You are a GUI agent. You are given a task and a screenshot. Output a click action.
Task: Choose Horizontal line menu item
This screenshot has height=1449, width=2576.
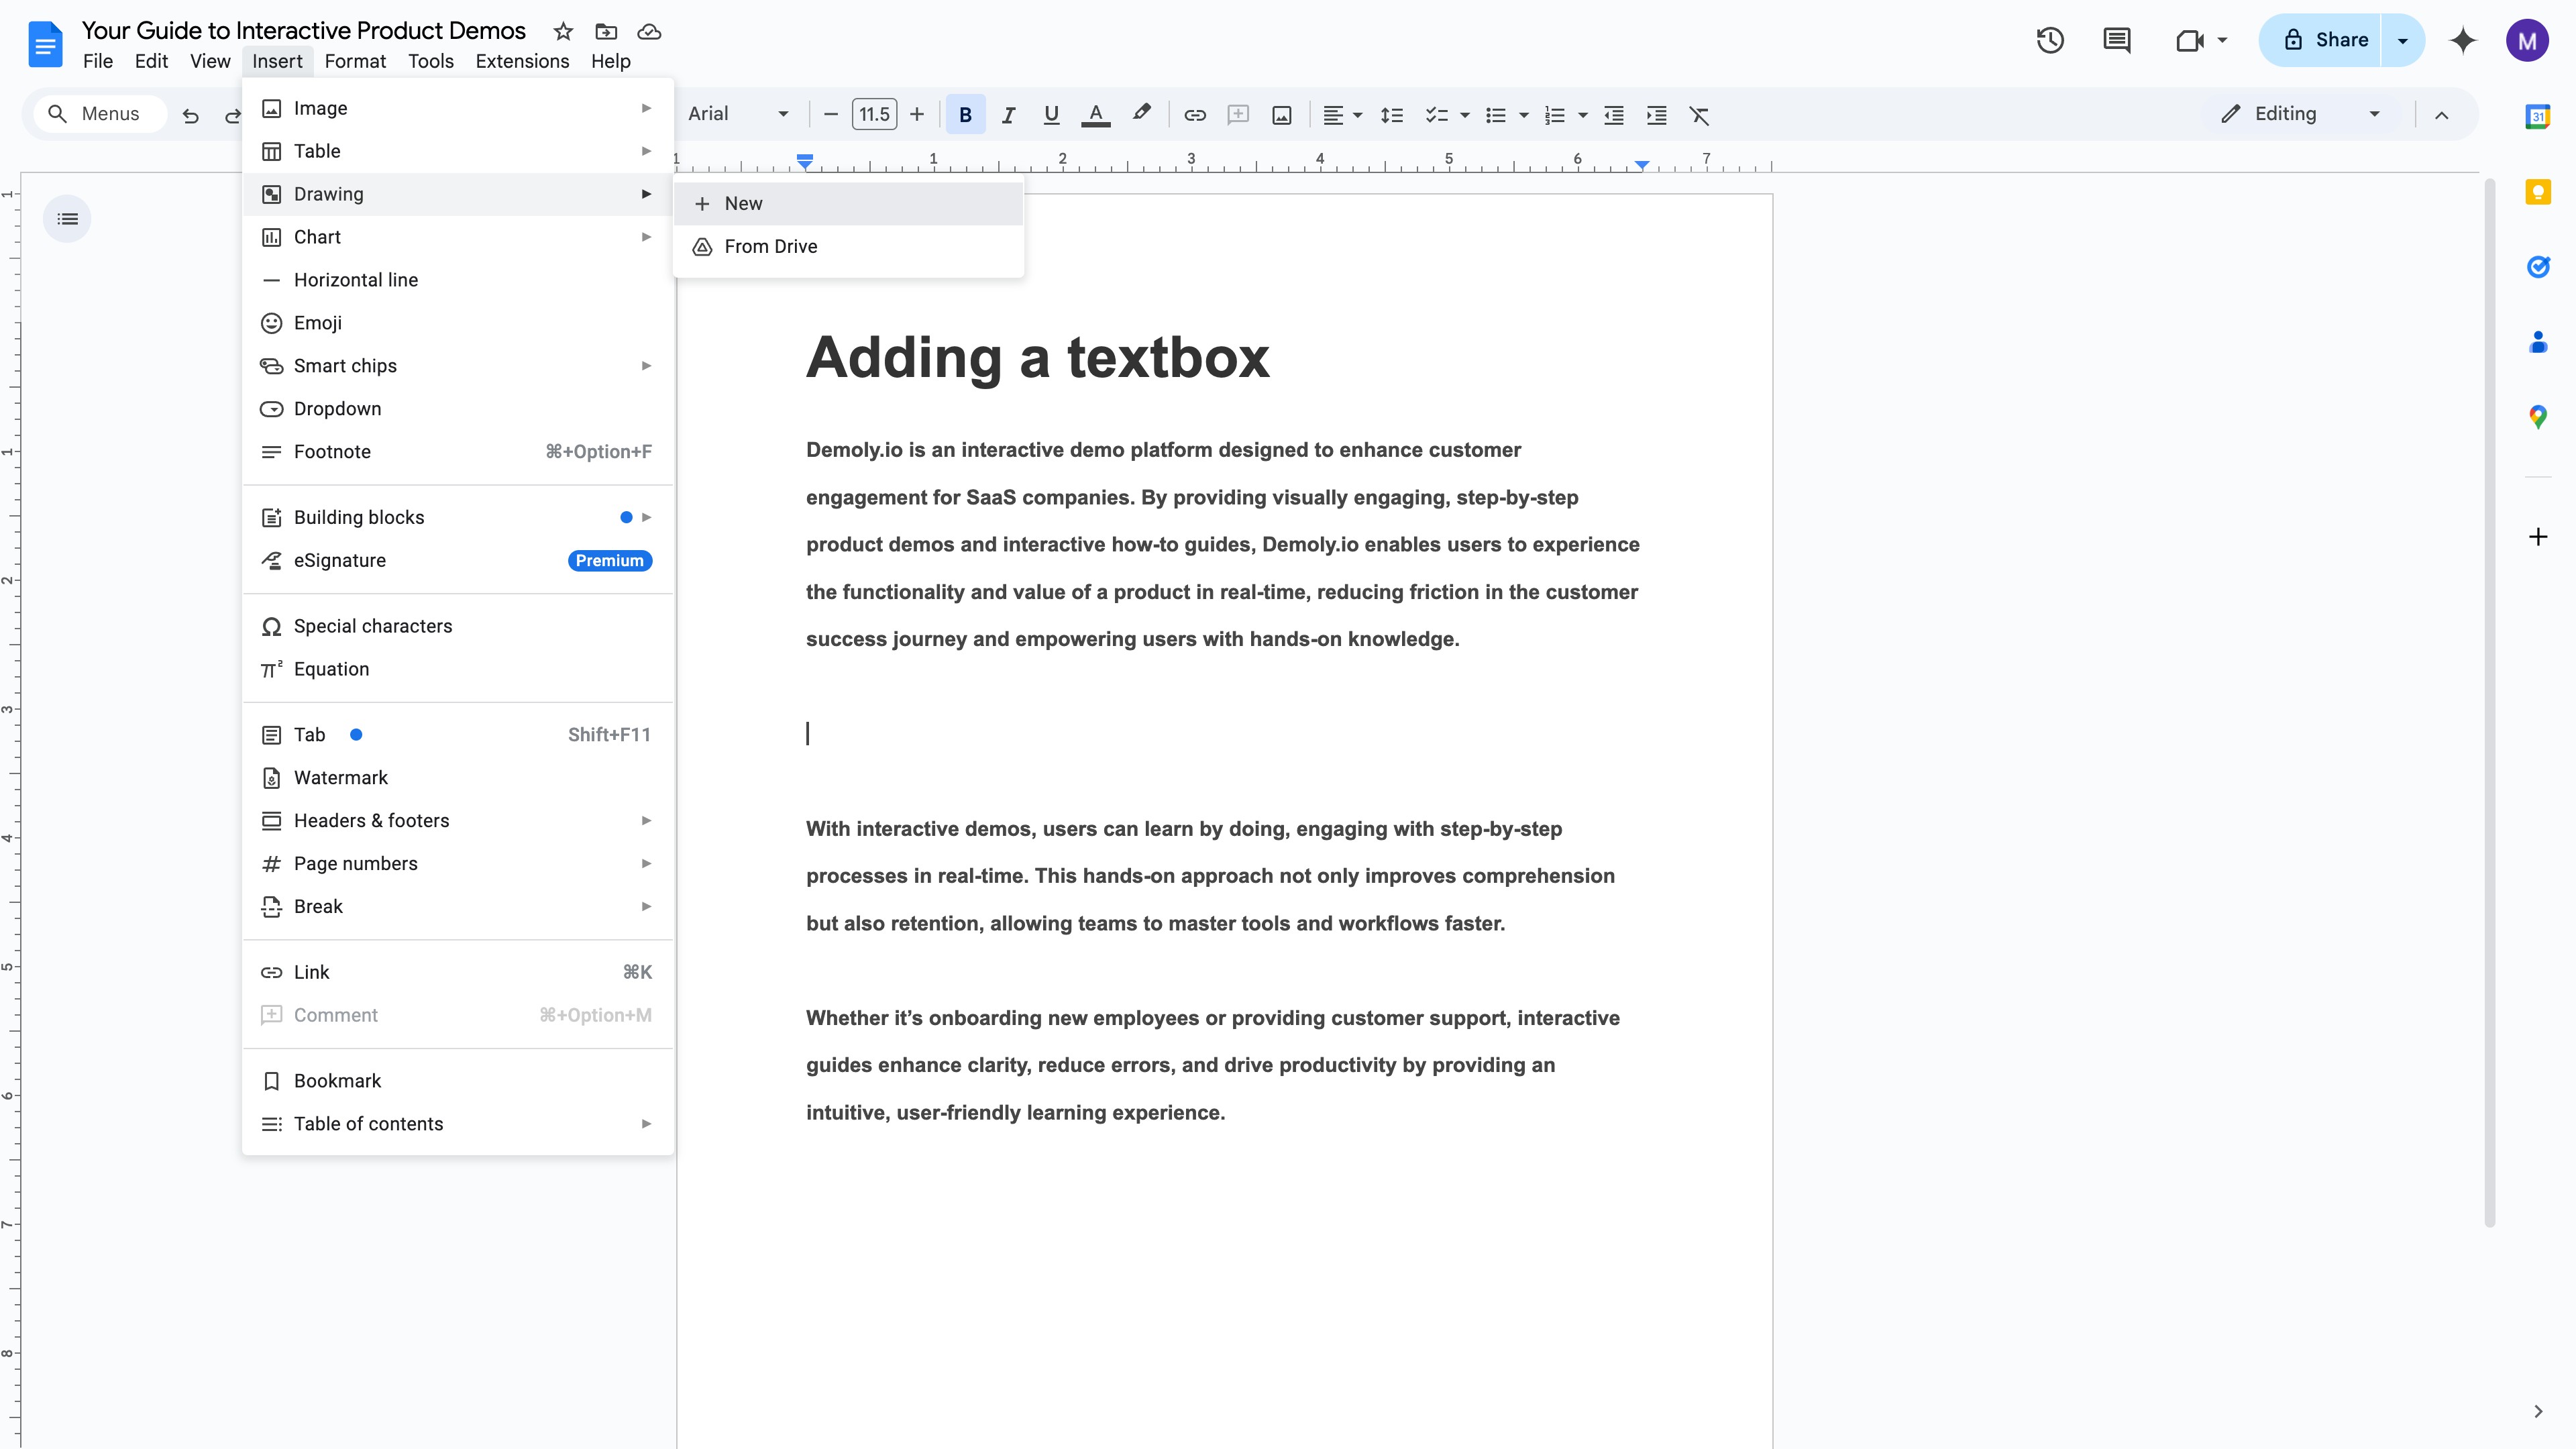pos(458,280)
